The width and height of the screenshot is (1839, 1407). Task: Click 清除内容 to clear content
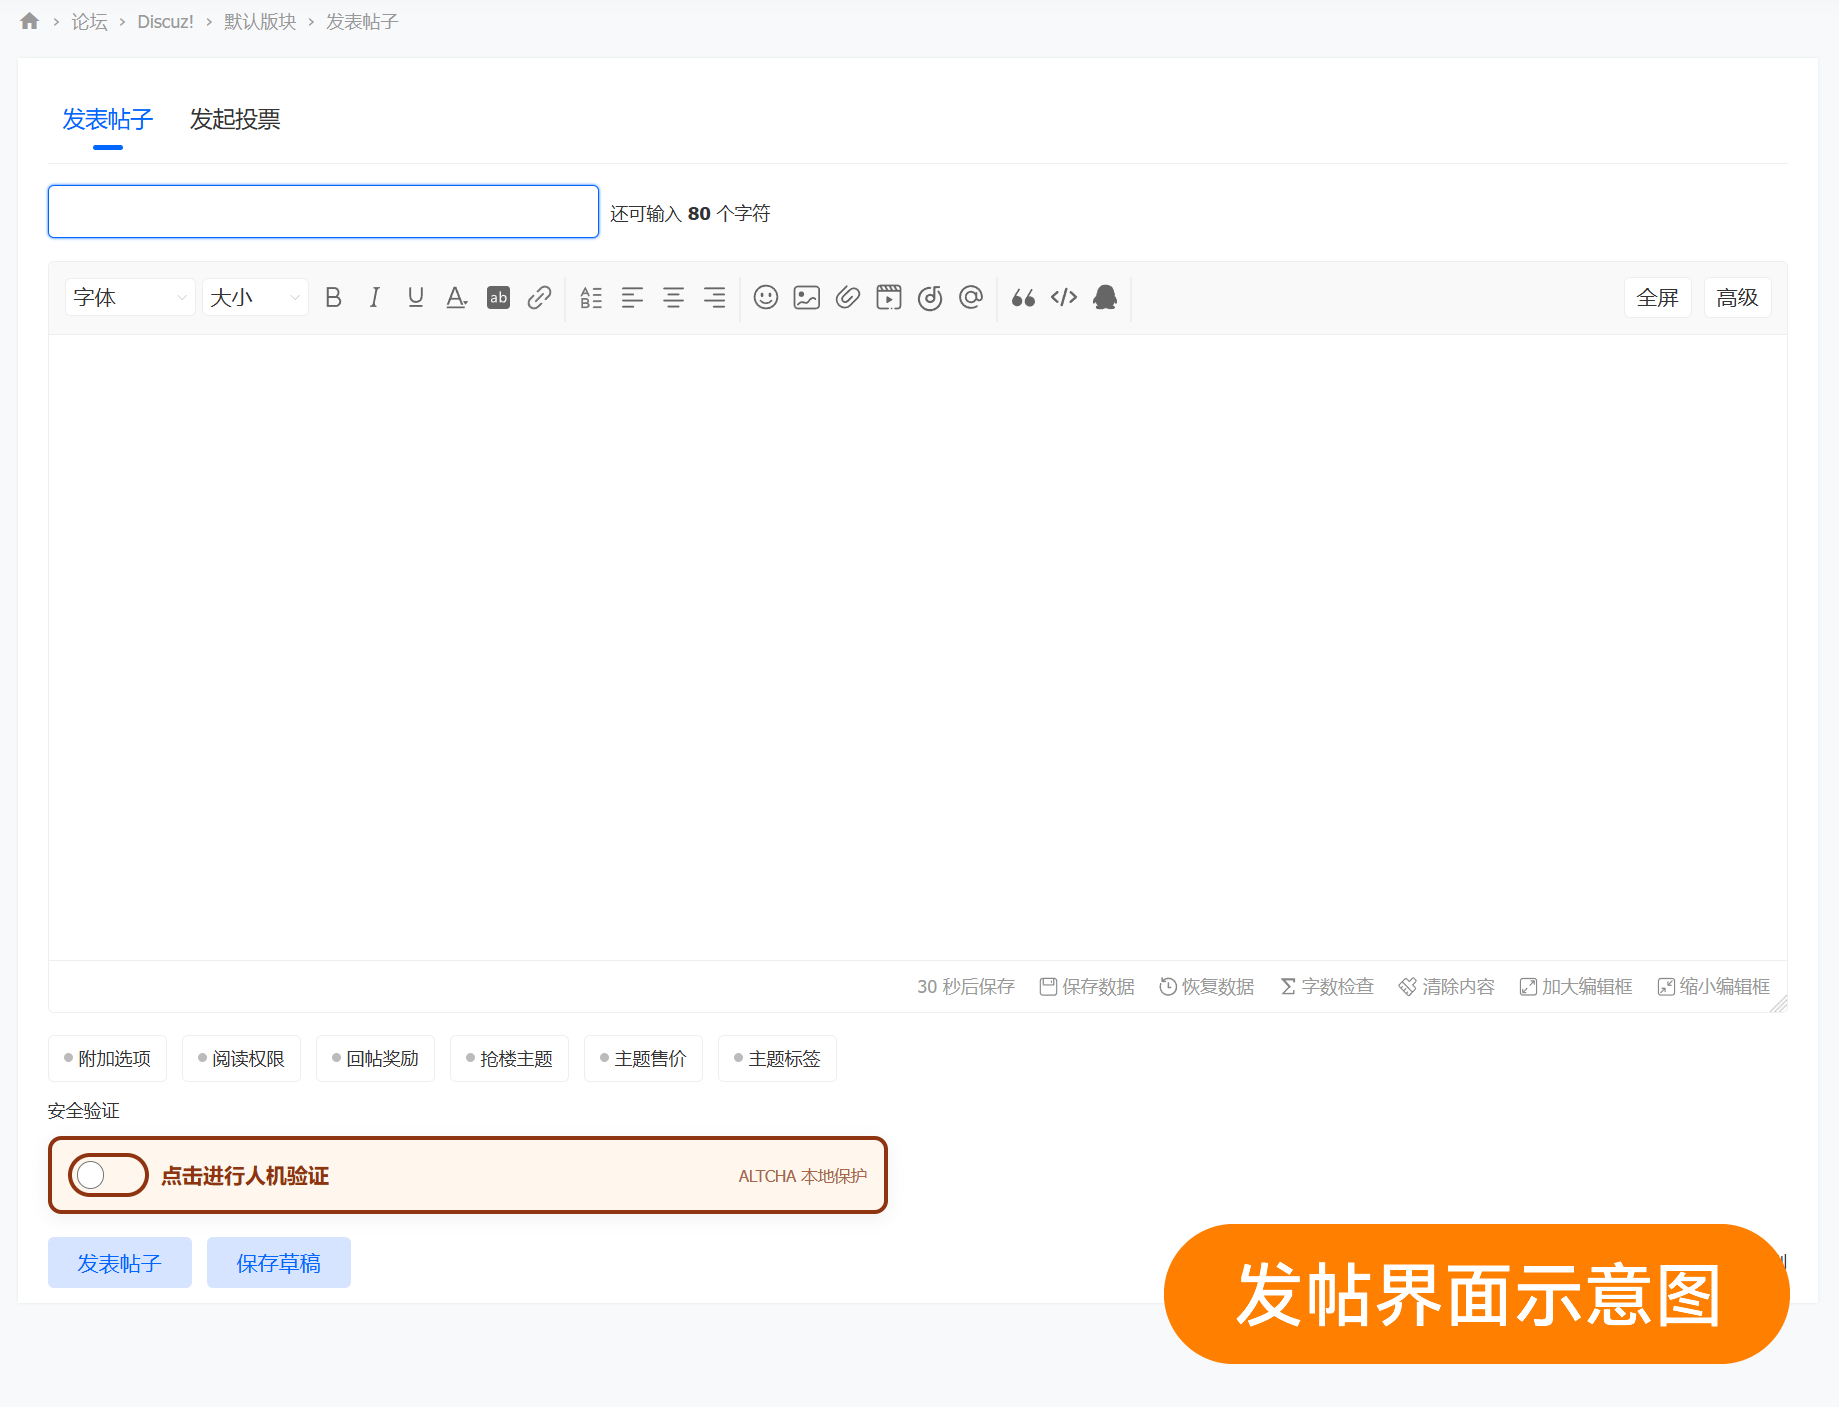coord(1446,987)
